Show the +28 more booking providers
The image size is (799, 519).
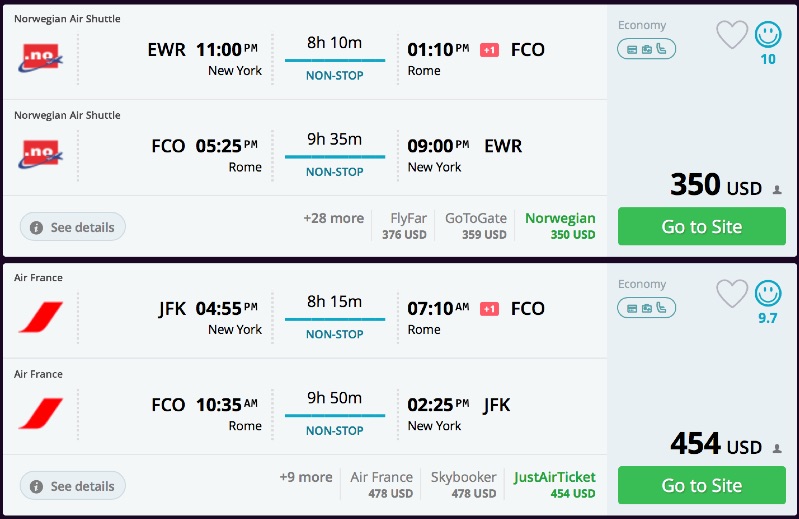point(334,218)
